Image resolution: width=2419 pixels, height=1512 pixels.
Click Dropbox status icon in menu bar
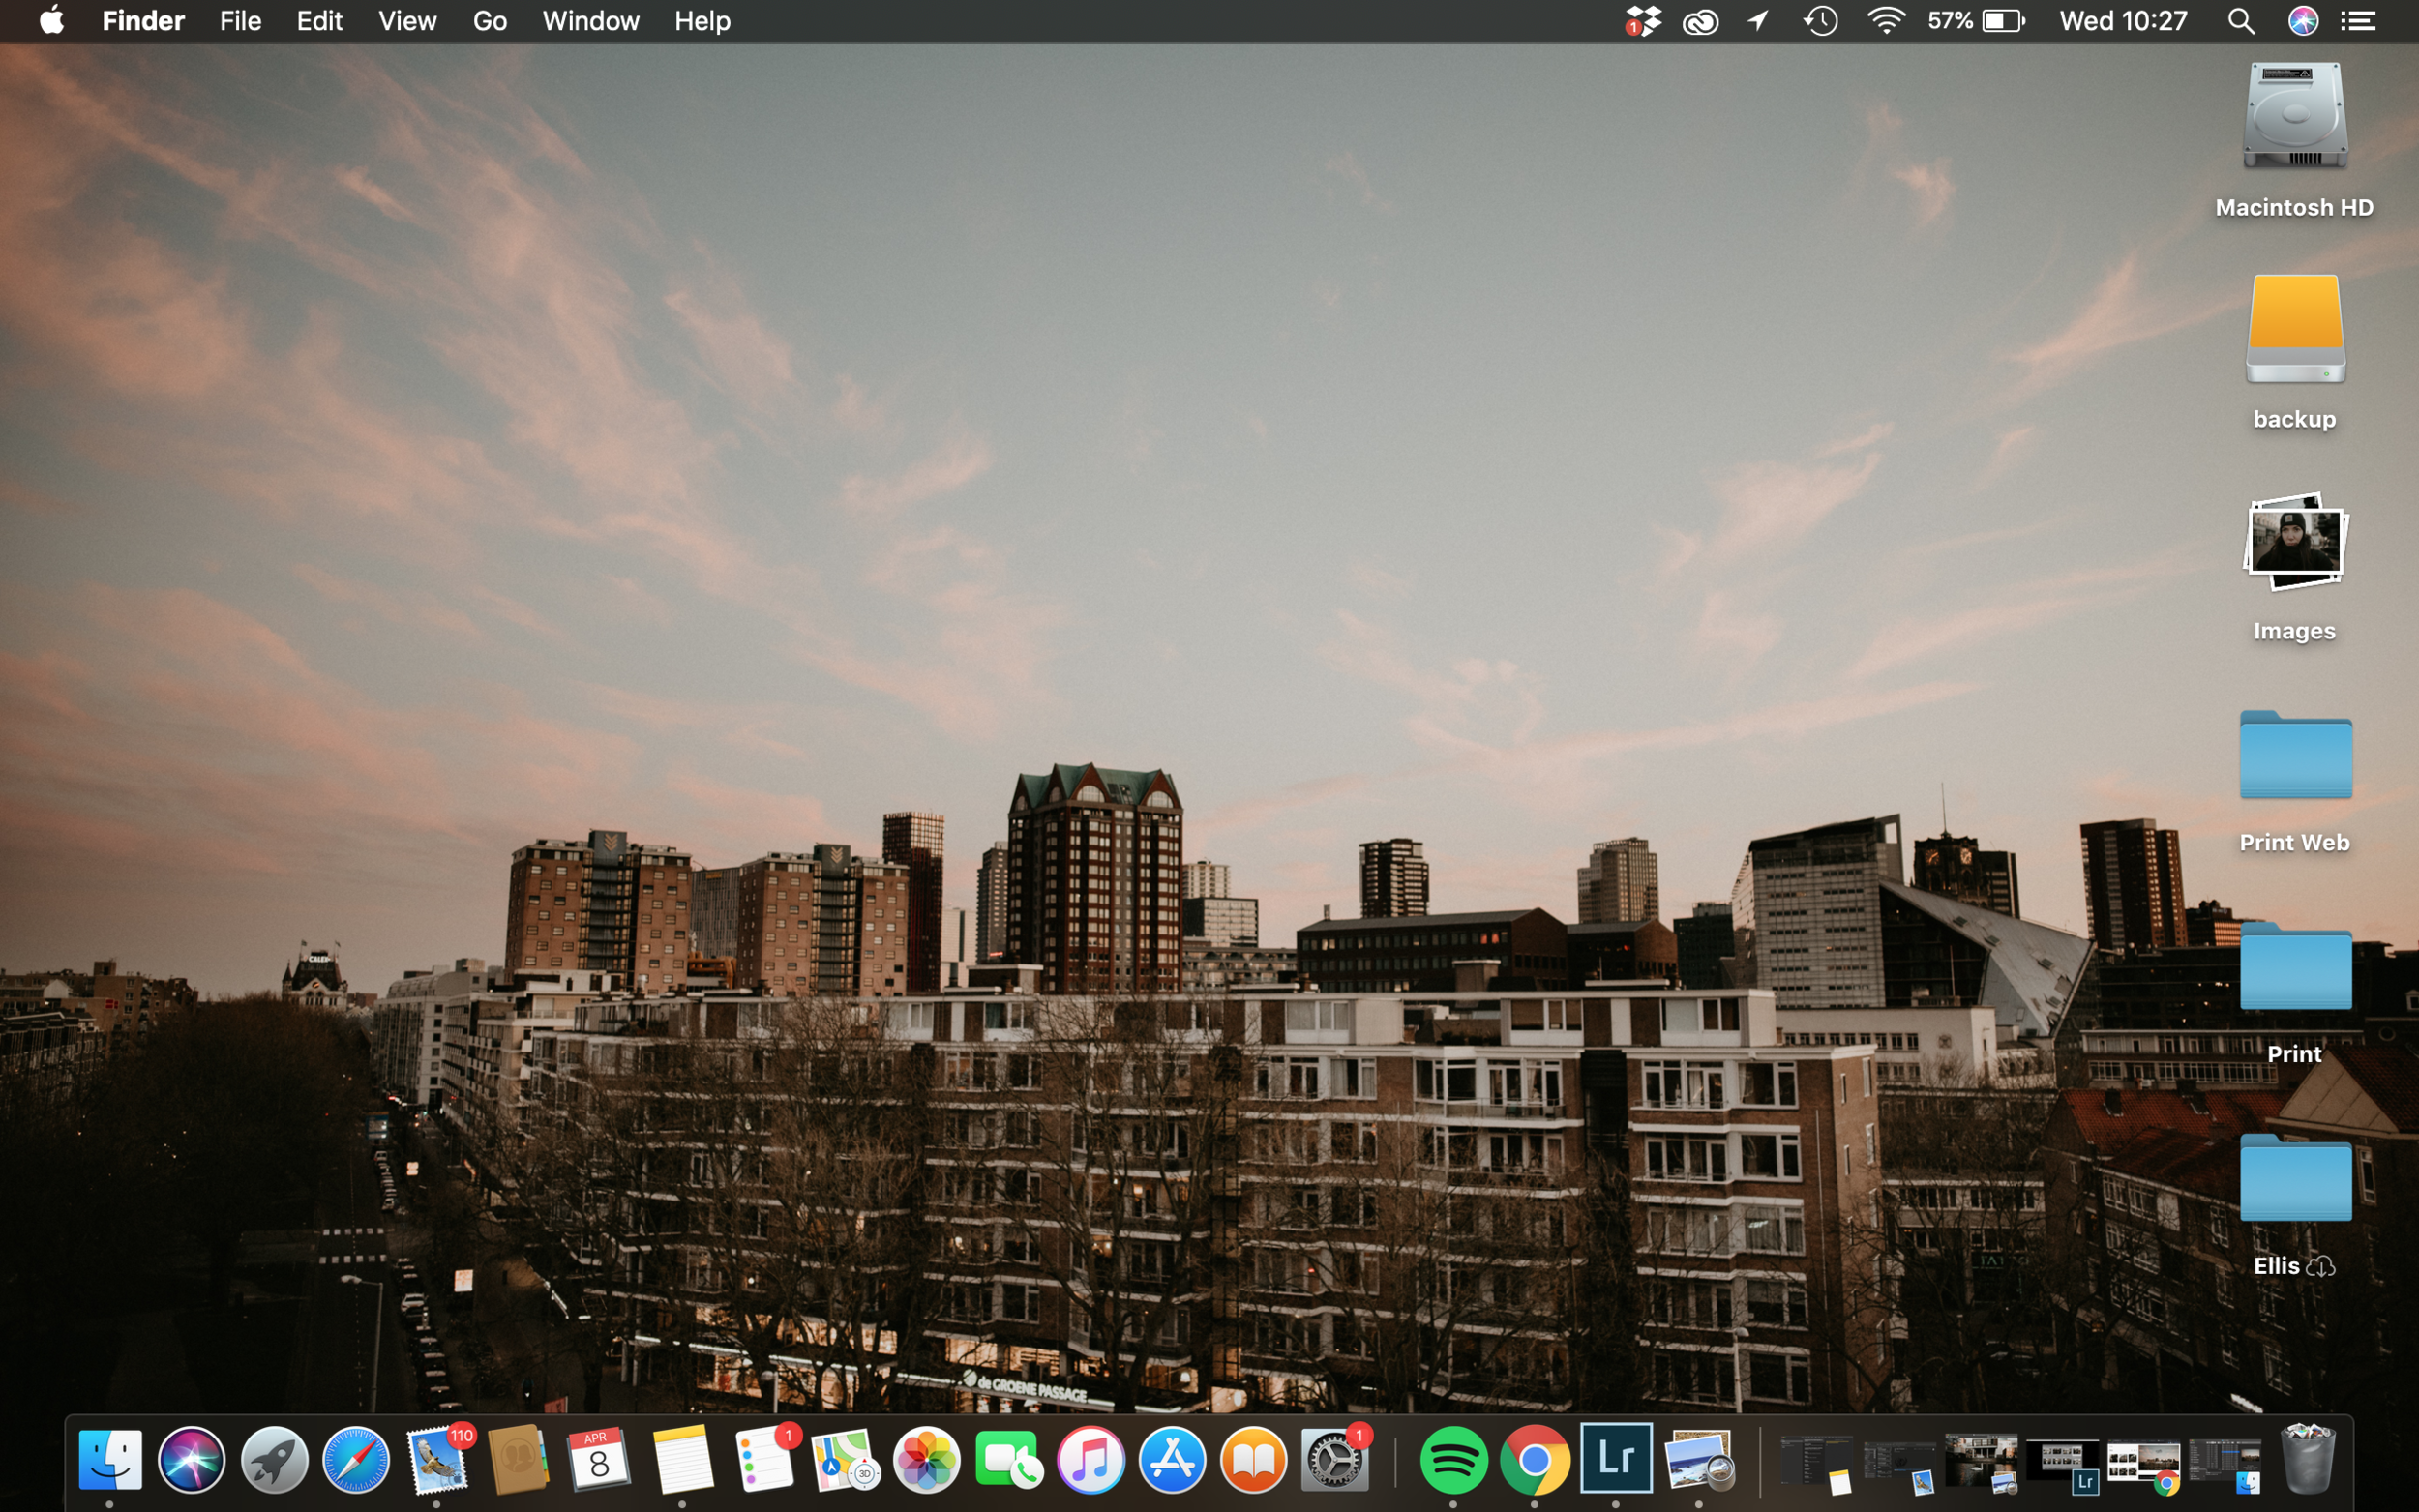point(1643,21)
